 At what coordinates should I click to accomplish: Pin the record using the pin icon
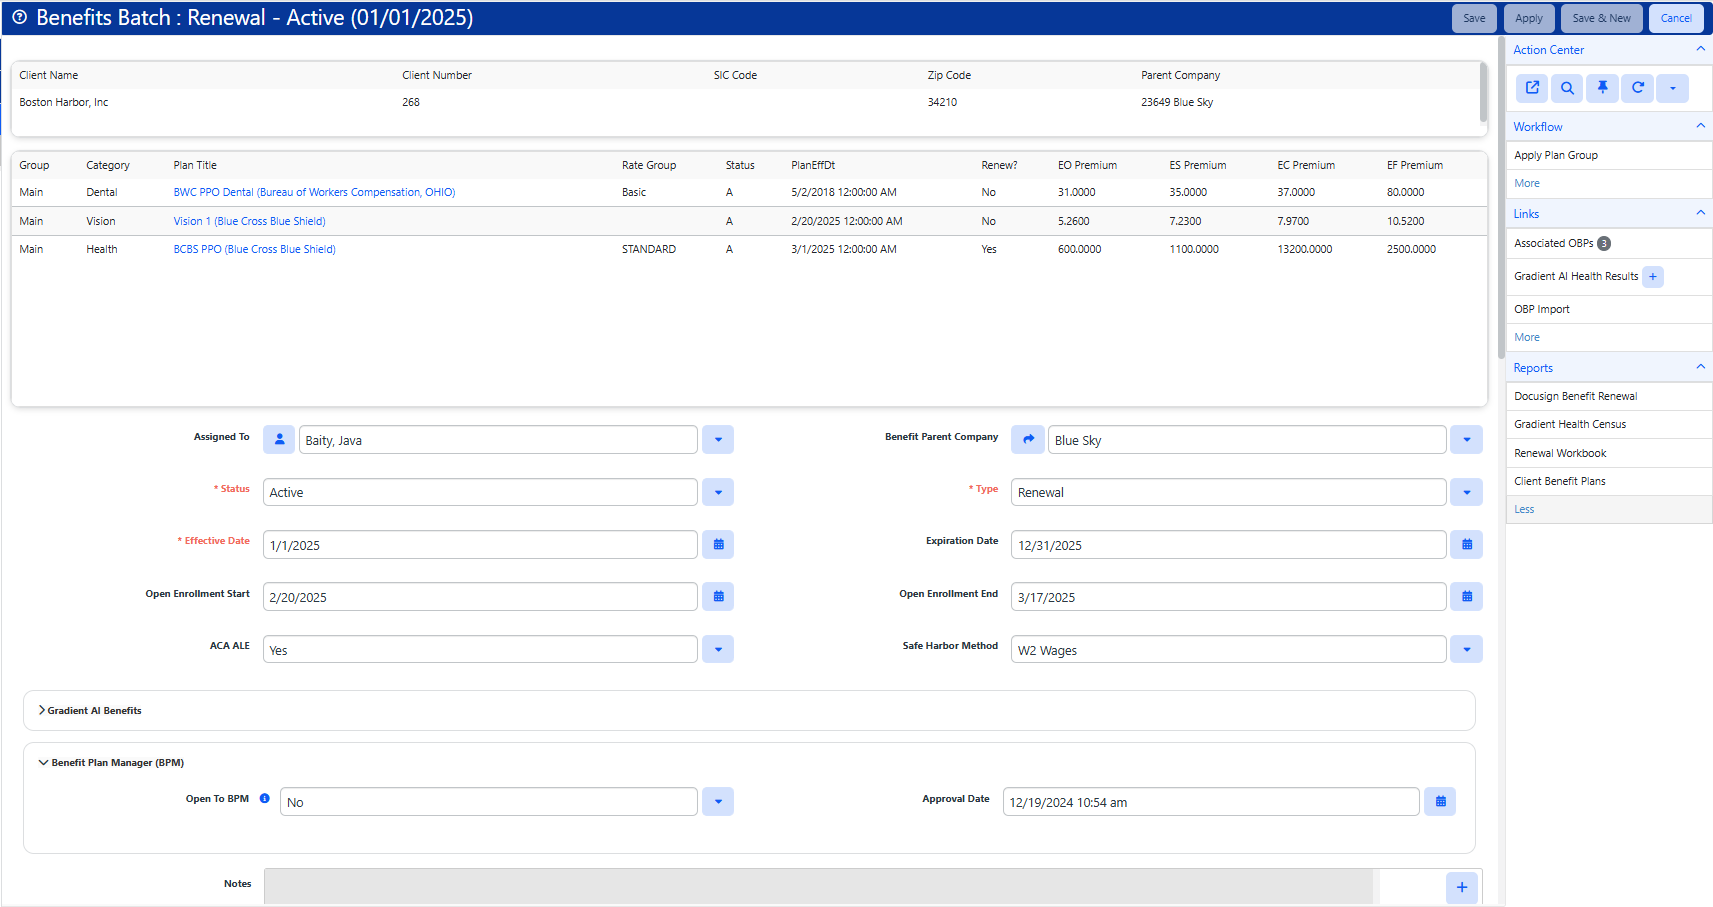(1602, 88)
